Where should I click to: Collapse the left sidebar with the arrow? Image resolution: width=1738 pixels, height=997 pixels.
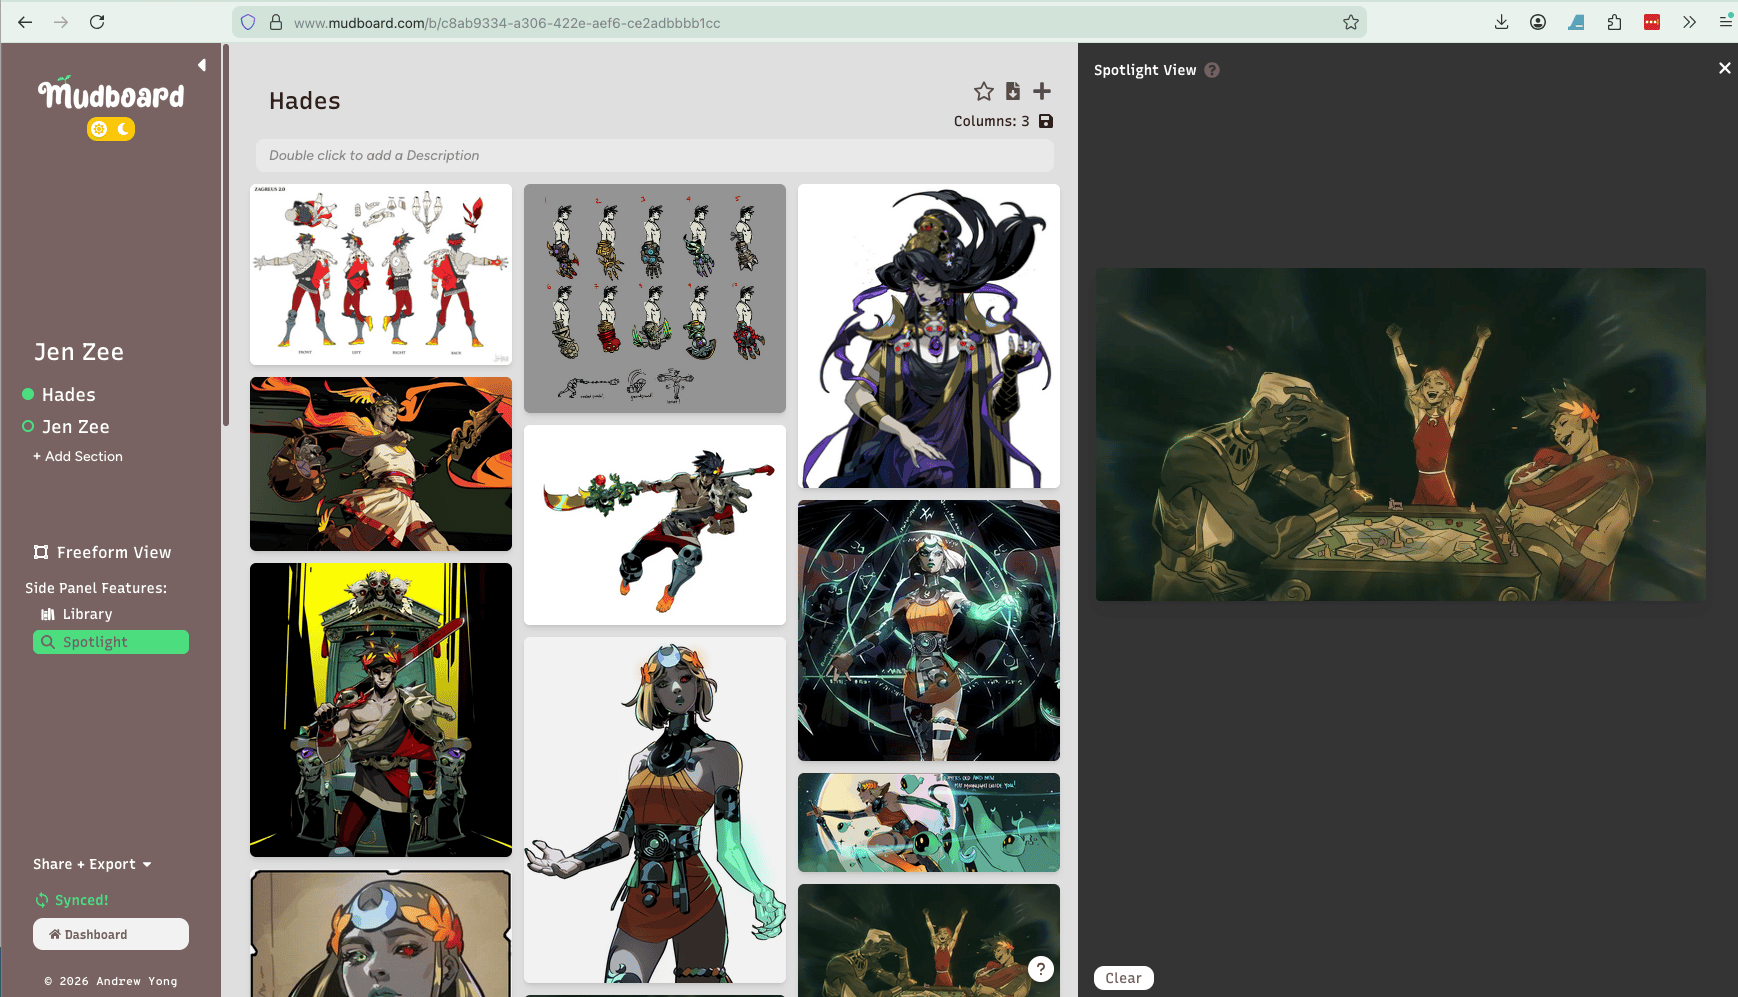point(202,65)
